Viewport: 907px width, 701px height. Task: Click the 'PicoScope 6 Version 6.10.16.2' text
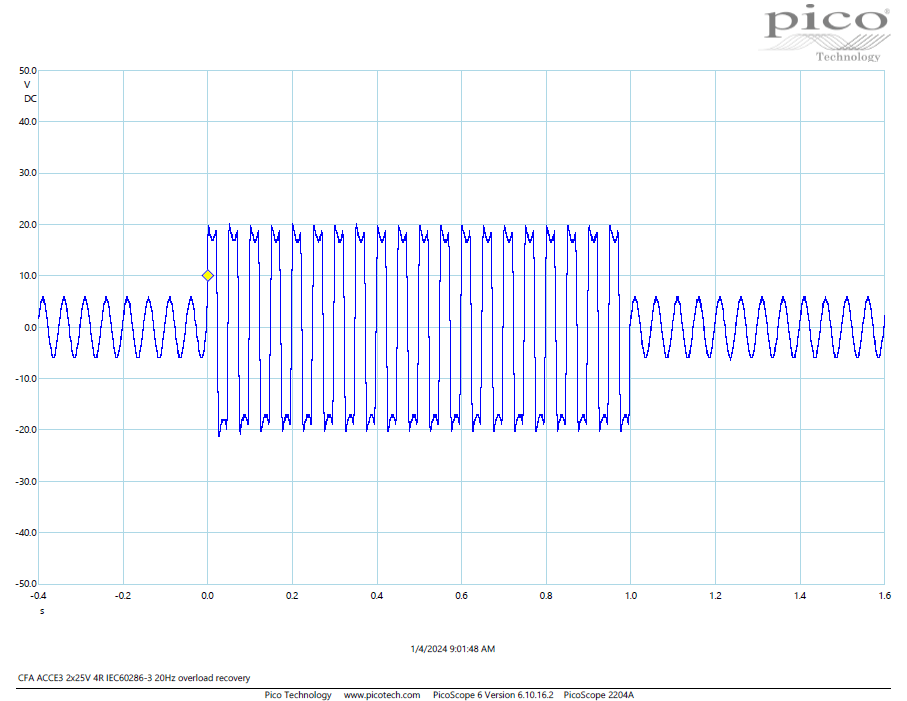(493, 695)
